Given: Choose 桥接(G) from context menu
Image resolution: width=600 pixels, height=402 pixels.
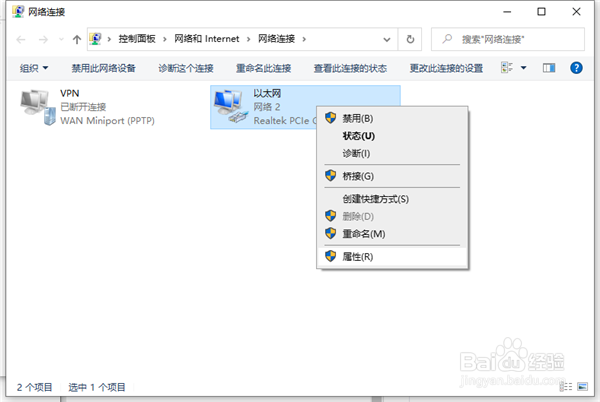Looking at the screenshot, I should [x=392, y=176].
